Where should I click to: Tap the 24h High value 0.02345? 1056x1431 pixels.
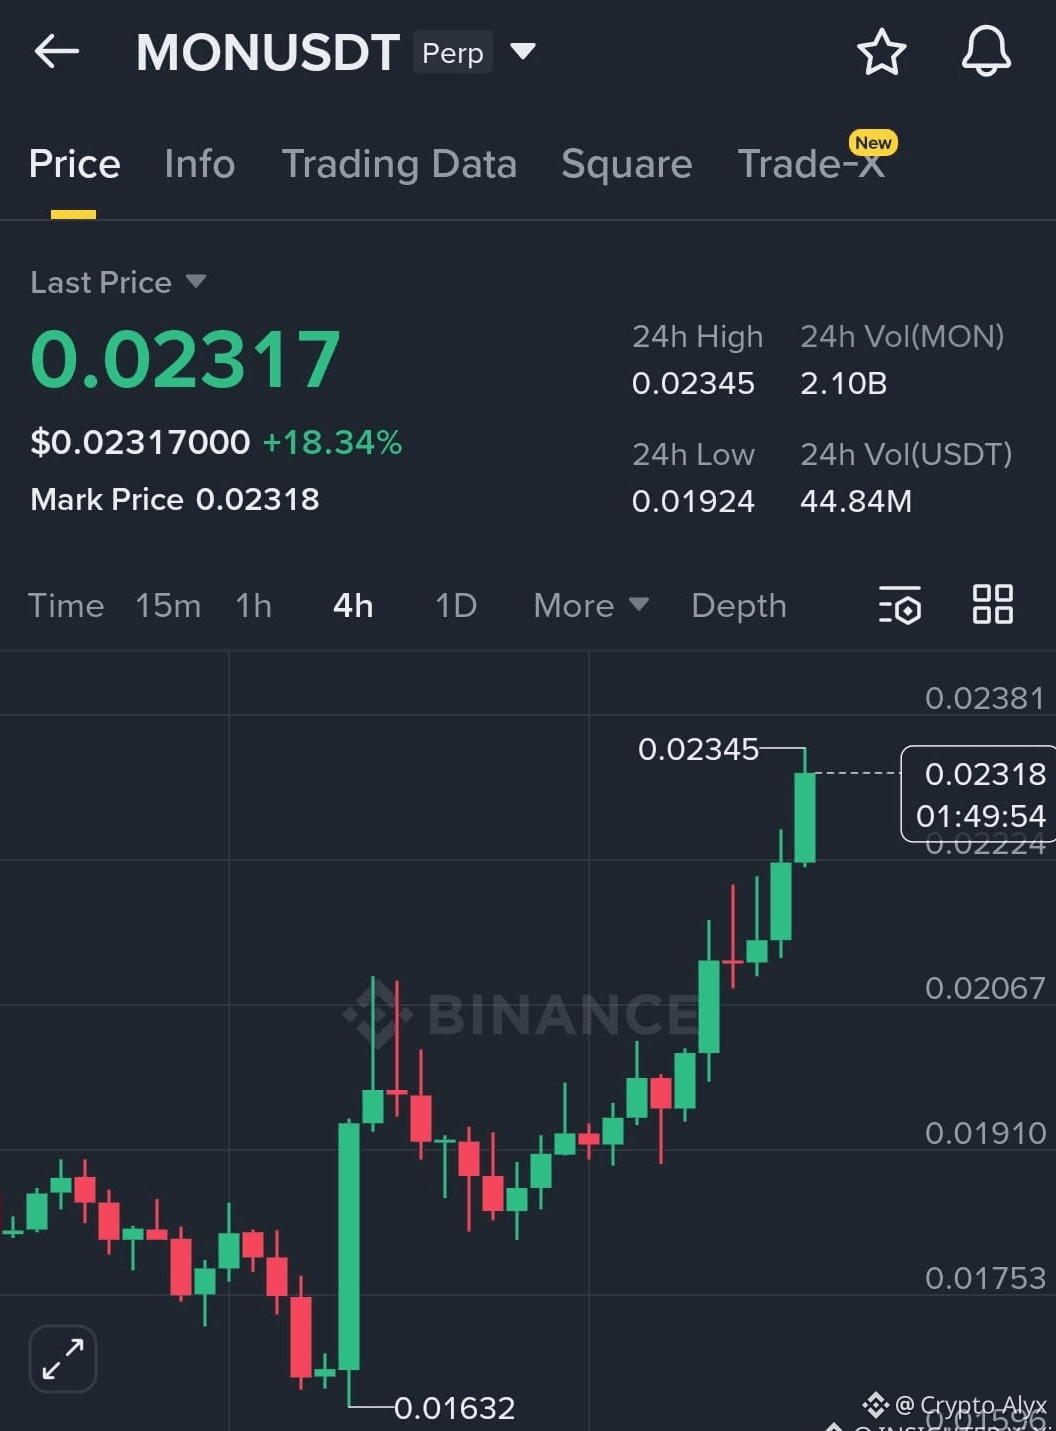click(x=693, y=383)
